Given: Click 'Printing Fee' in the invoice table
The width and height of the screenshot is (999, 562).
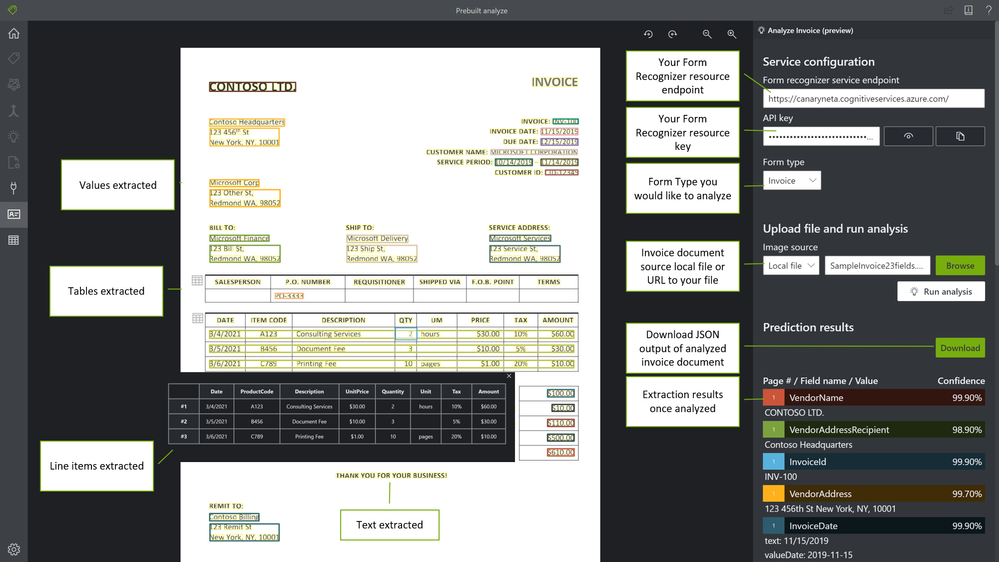Looking at the screenshot, I should (316, 363).
